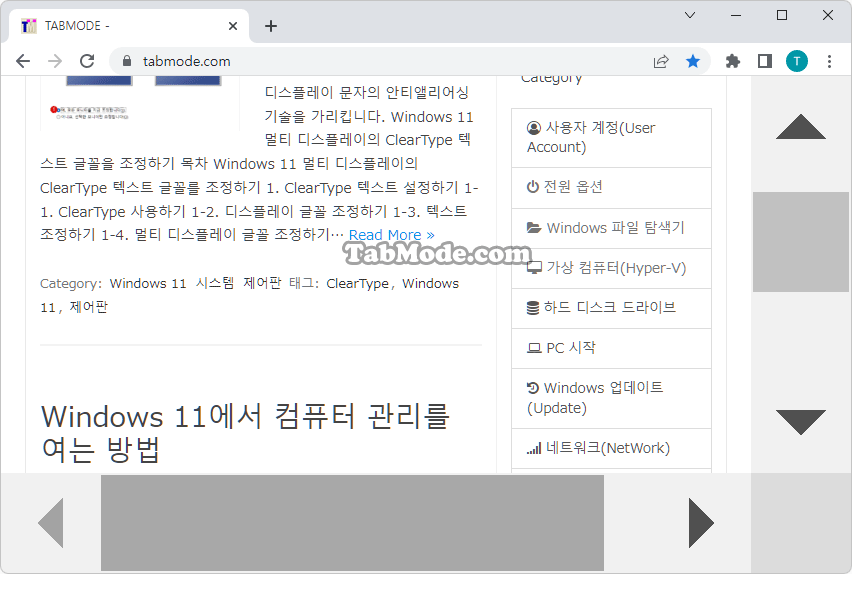
Task: Select the TABMODE tab
Action: pos(129,26)
